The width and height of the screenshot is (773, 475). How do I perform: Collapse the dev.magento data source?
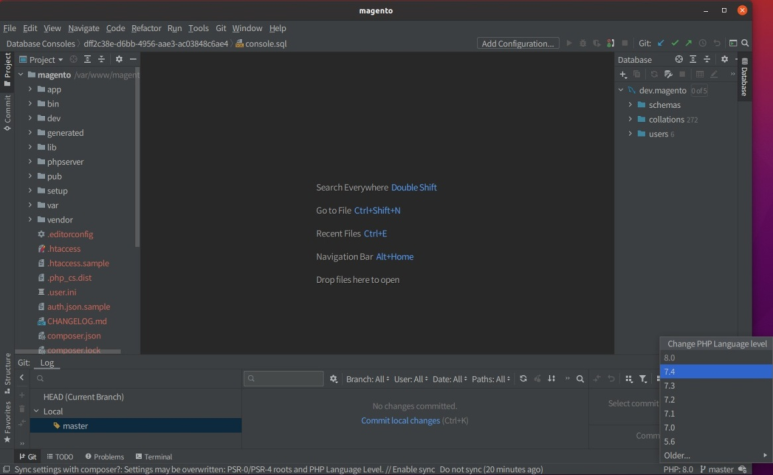coord(621,90)
